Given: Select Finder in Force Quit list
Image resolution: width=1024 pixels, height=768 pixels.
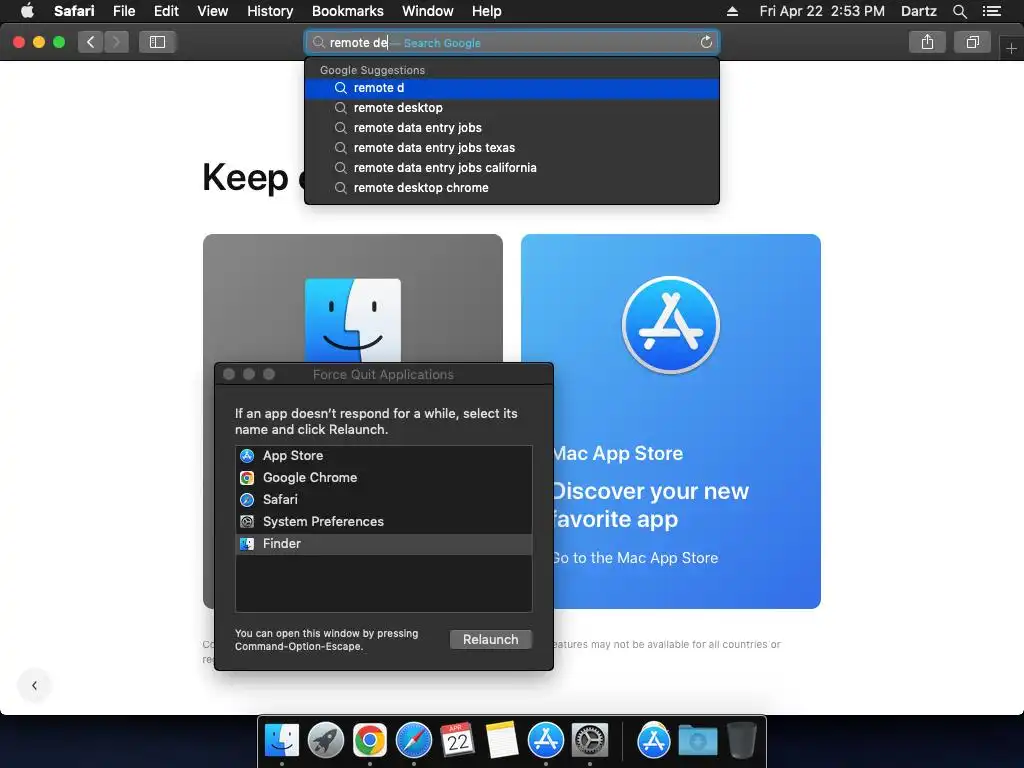Looking at the screenshot, I should point(383,543).
